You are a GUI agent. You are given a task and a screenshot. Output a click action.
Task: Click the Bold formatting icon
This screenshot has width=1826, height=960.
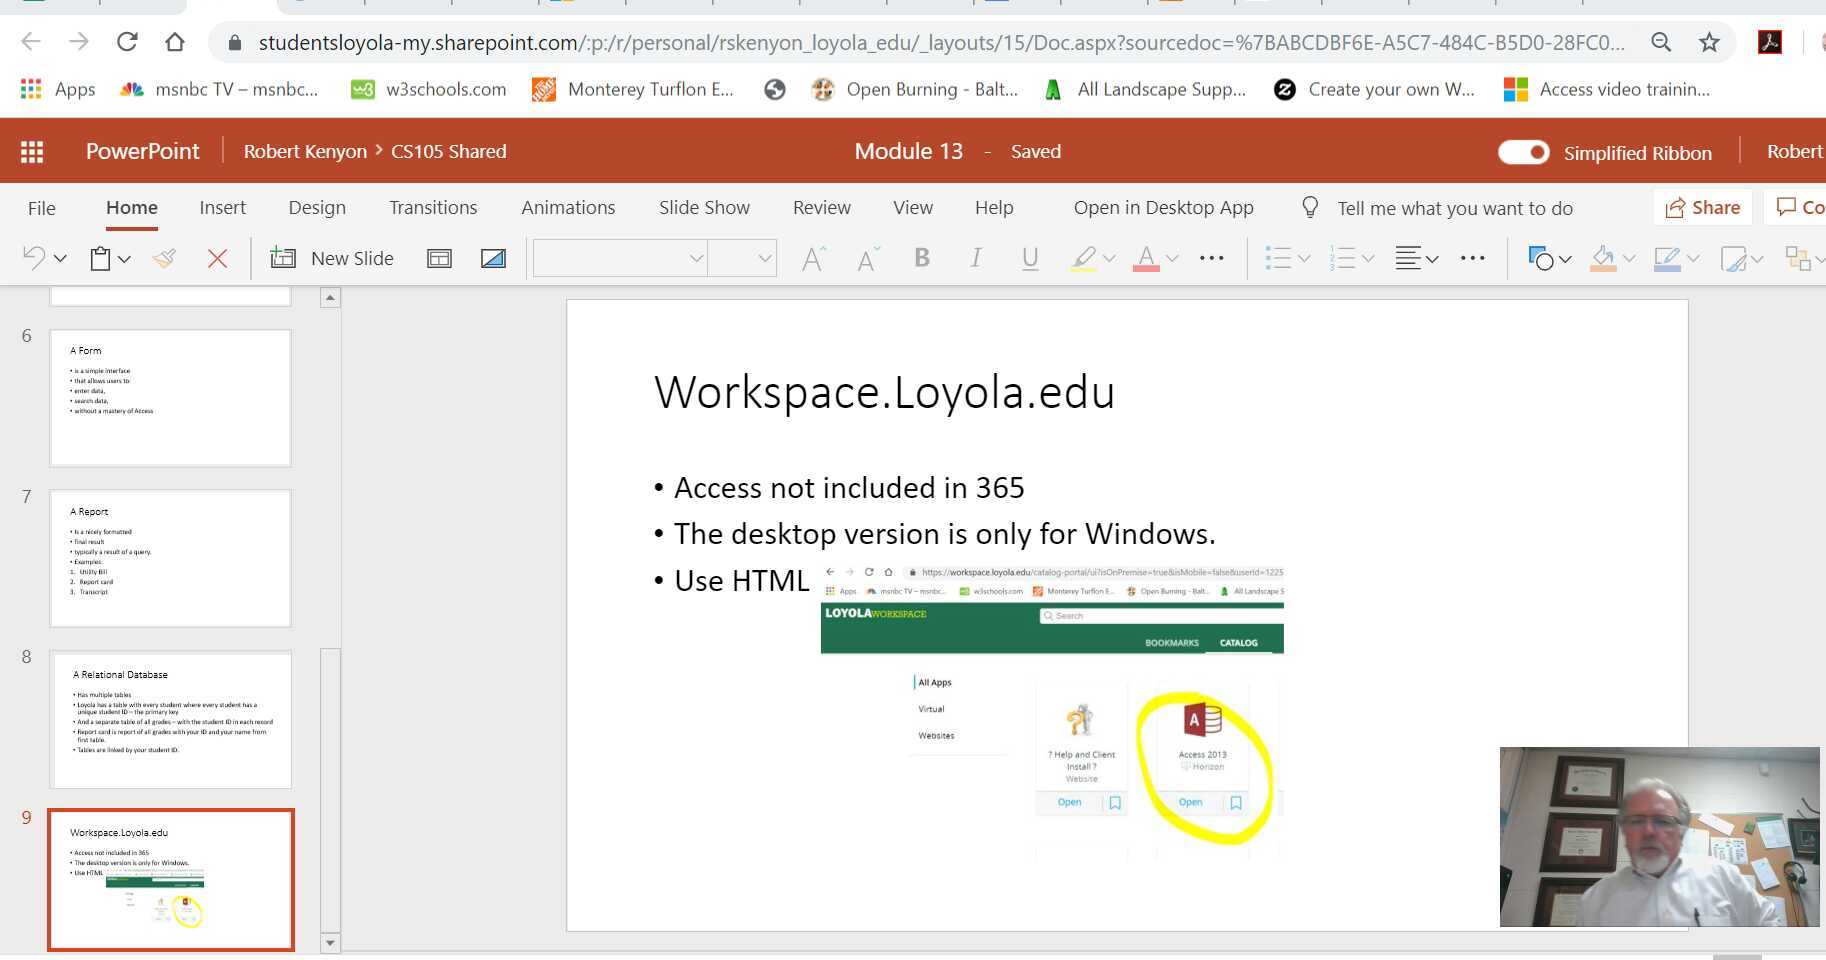pos(921,258)
